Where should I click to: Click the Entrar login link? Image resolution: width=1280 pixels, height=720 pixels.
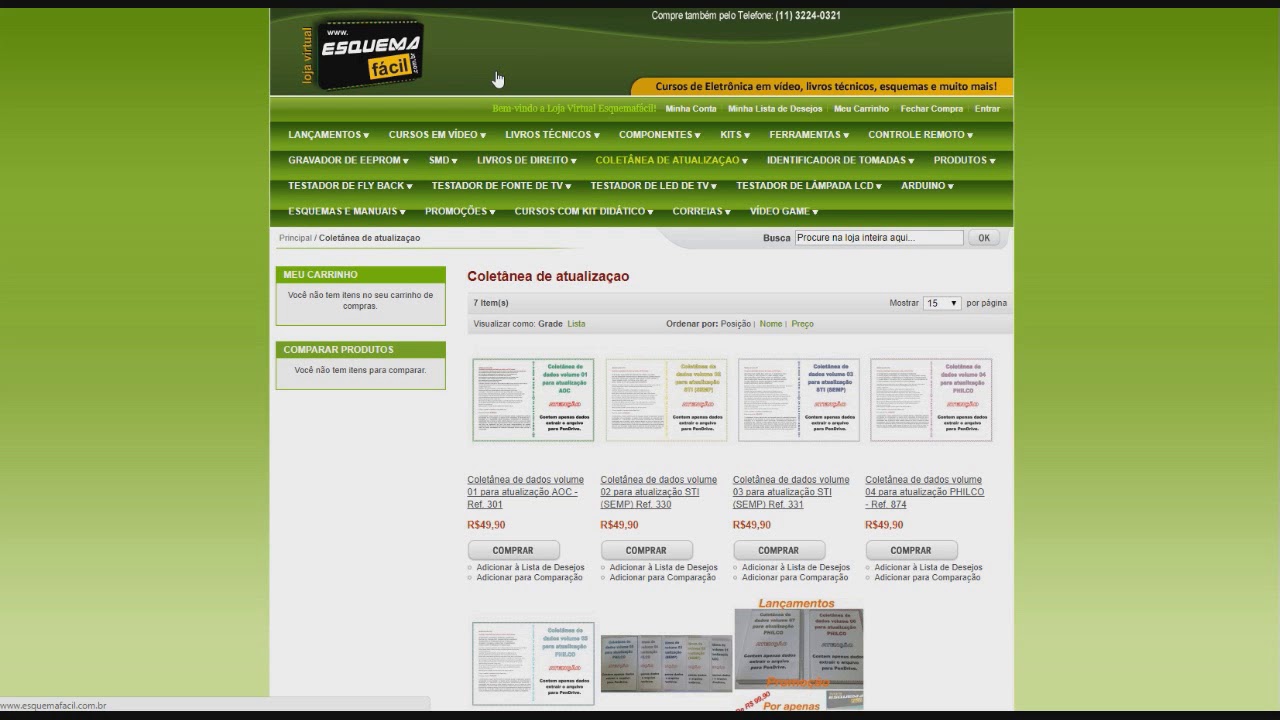tap(987, 109)
